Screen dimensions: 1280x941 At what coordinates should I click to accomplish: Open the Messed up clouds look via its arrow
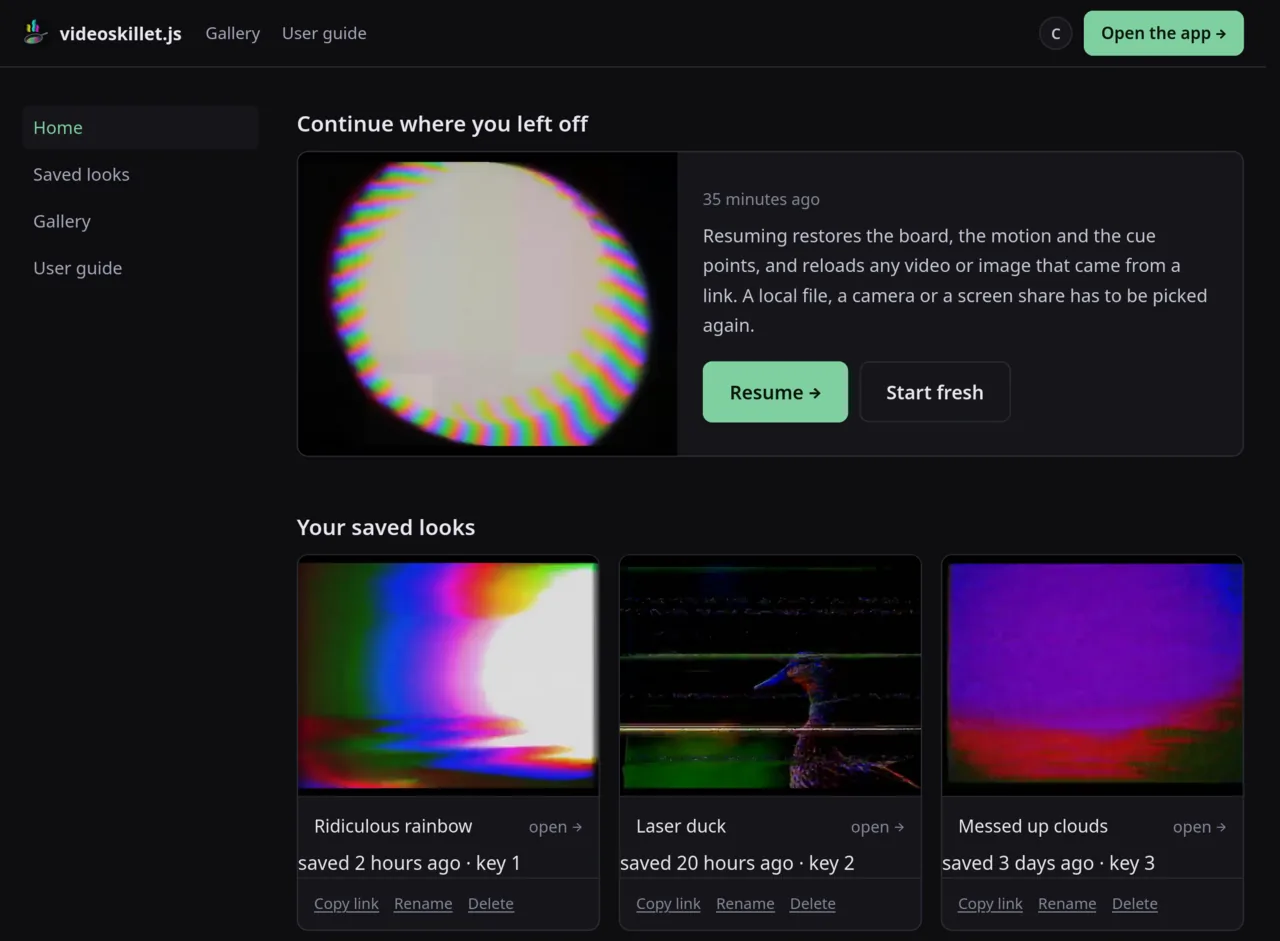coord(1199,827)
